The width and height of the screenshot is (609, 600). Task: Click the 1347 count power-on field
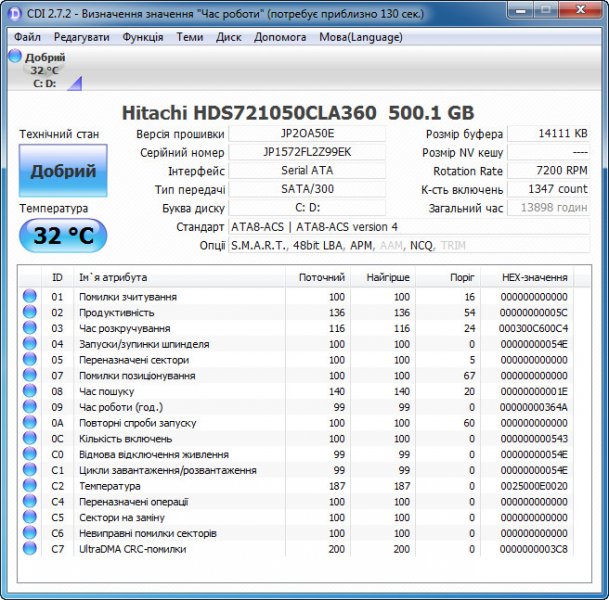549,189
